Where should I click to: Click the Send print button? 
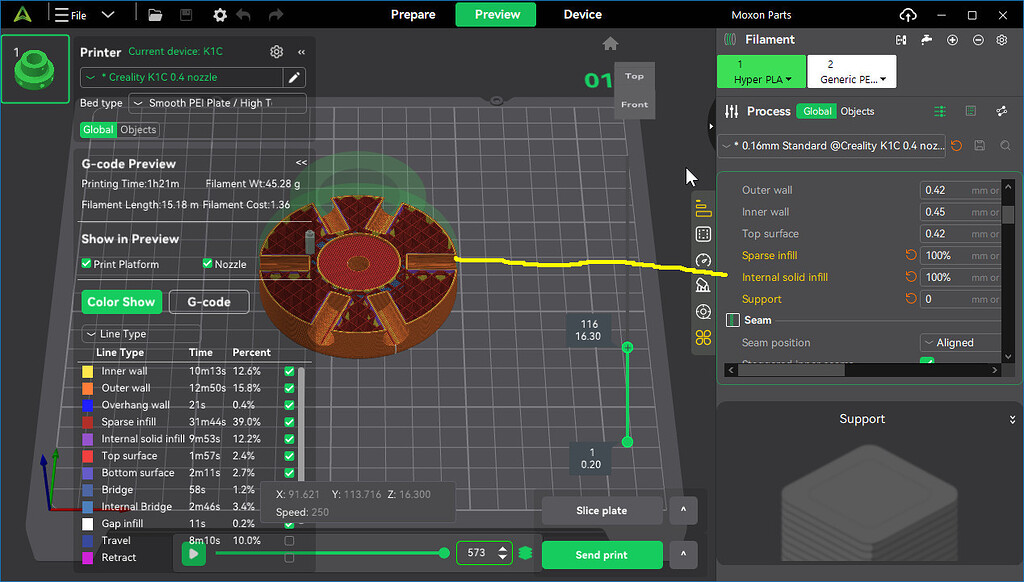click(x=602, y=555)
